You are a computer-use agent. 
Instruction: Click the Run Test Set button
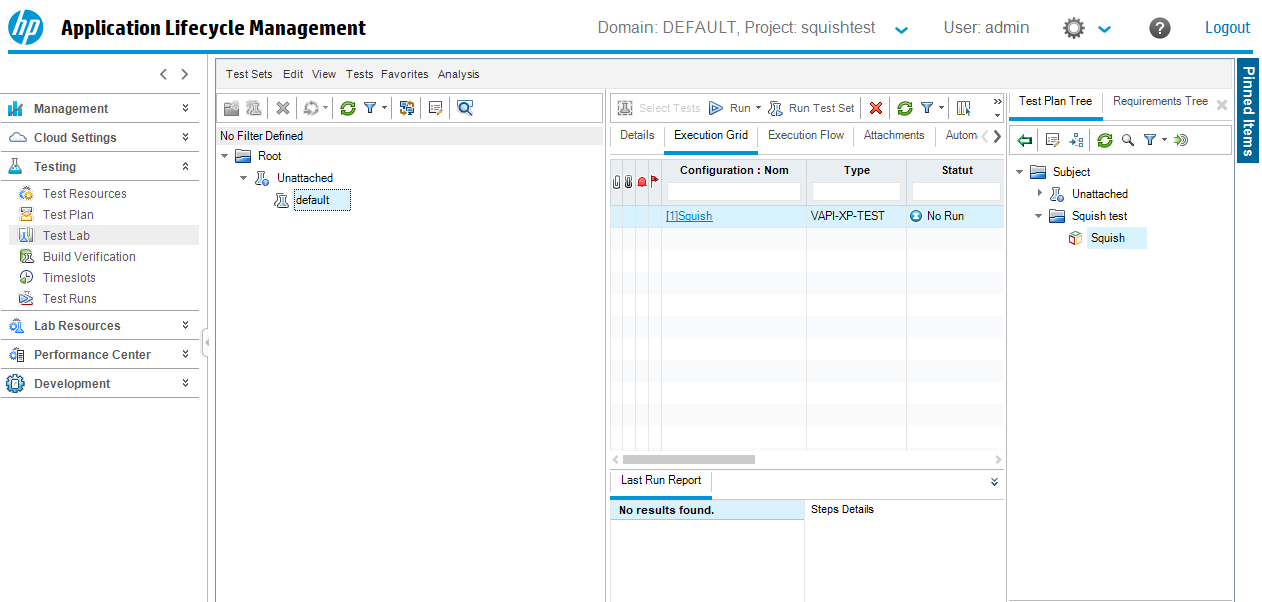811,108
